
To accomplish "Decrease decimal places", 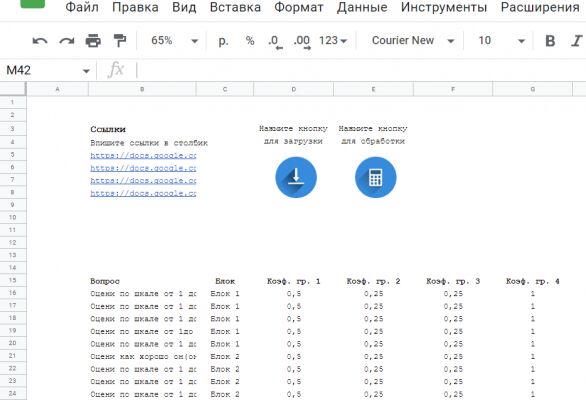I will 275,41.
